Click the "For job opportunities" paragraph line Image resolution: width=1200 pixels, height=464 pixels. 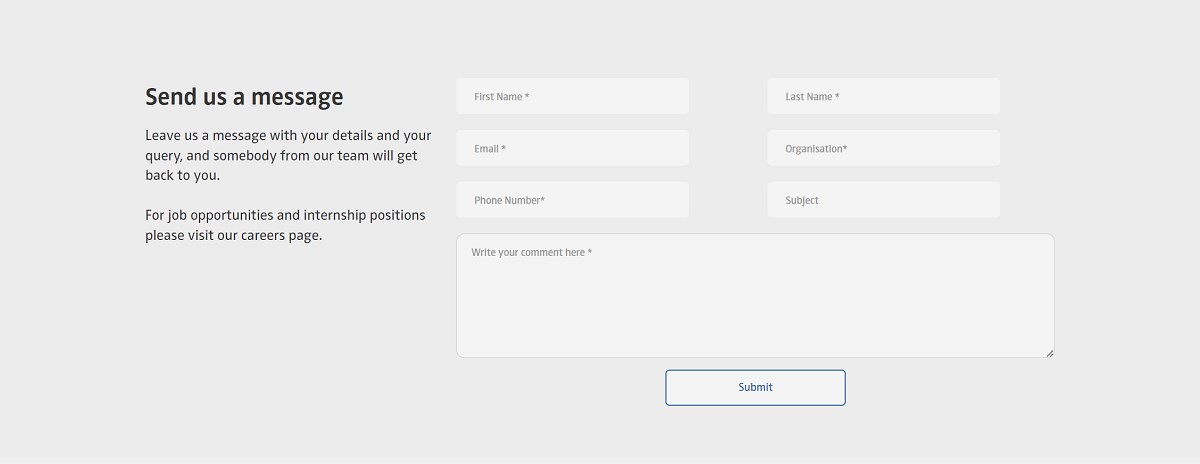(x=285, y=215)
